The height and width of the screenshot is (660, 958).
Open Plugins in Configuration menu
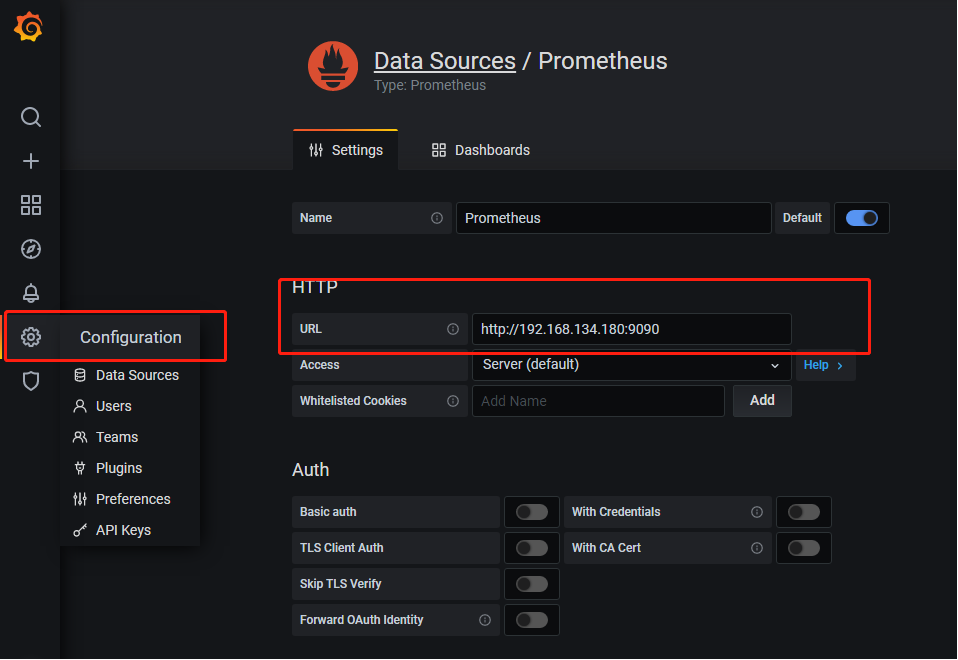(108, 468)
